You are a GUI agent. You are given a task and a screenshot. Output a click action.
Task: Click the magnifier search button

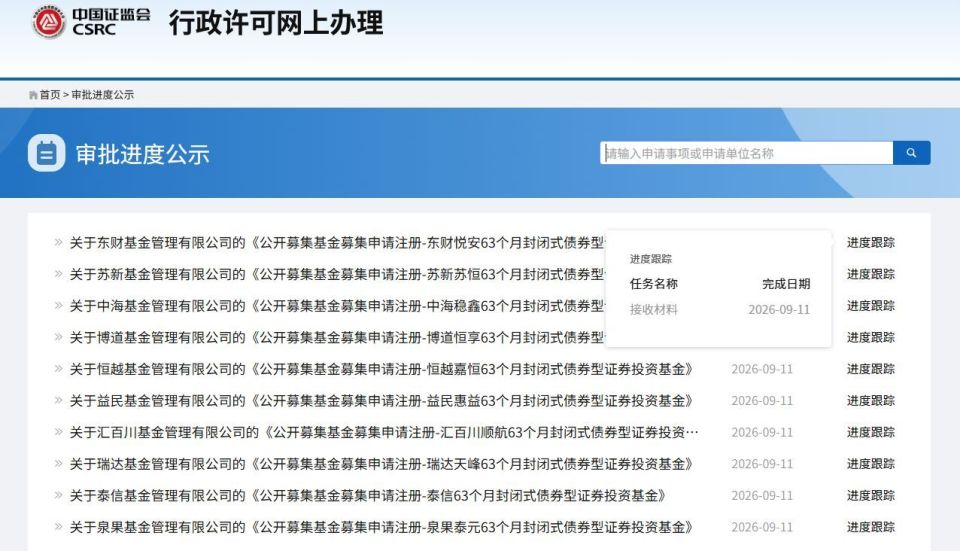[x=912, y=153]
